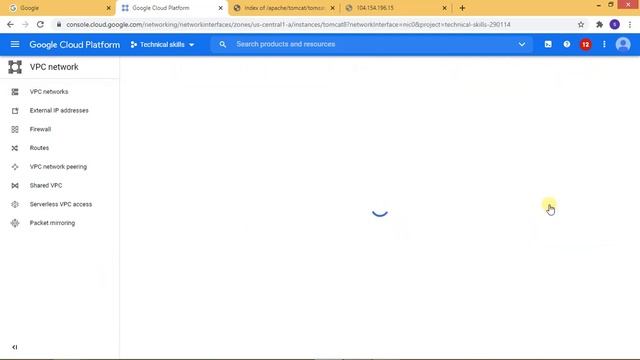Image resolution: width=640 pixels, height=360 pixels.
Task: Click the External IP addresses icon
Action: click(x=15, y=111)
